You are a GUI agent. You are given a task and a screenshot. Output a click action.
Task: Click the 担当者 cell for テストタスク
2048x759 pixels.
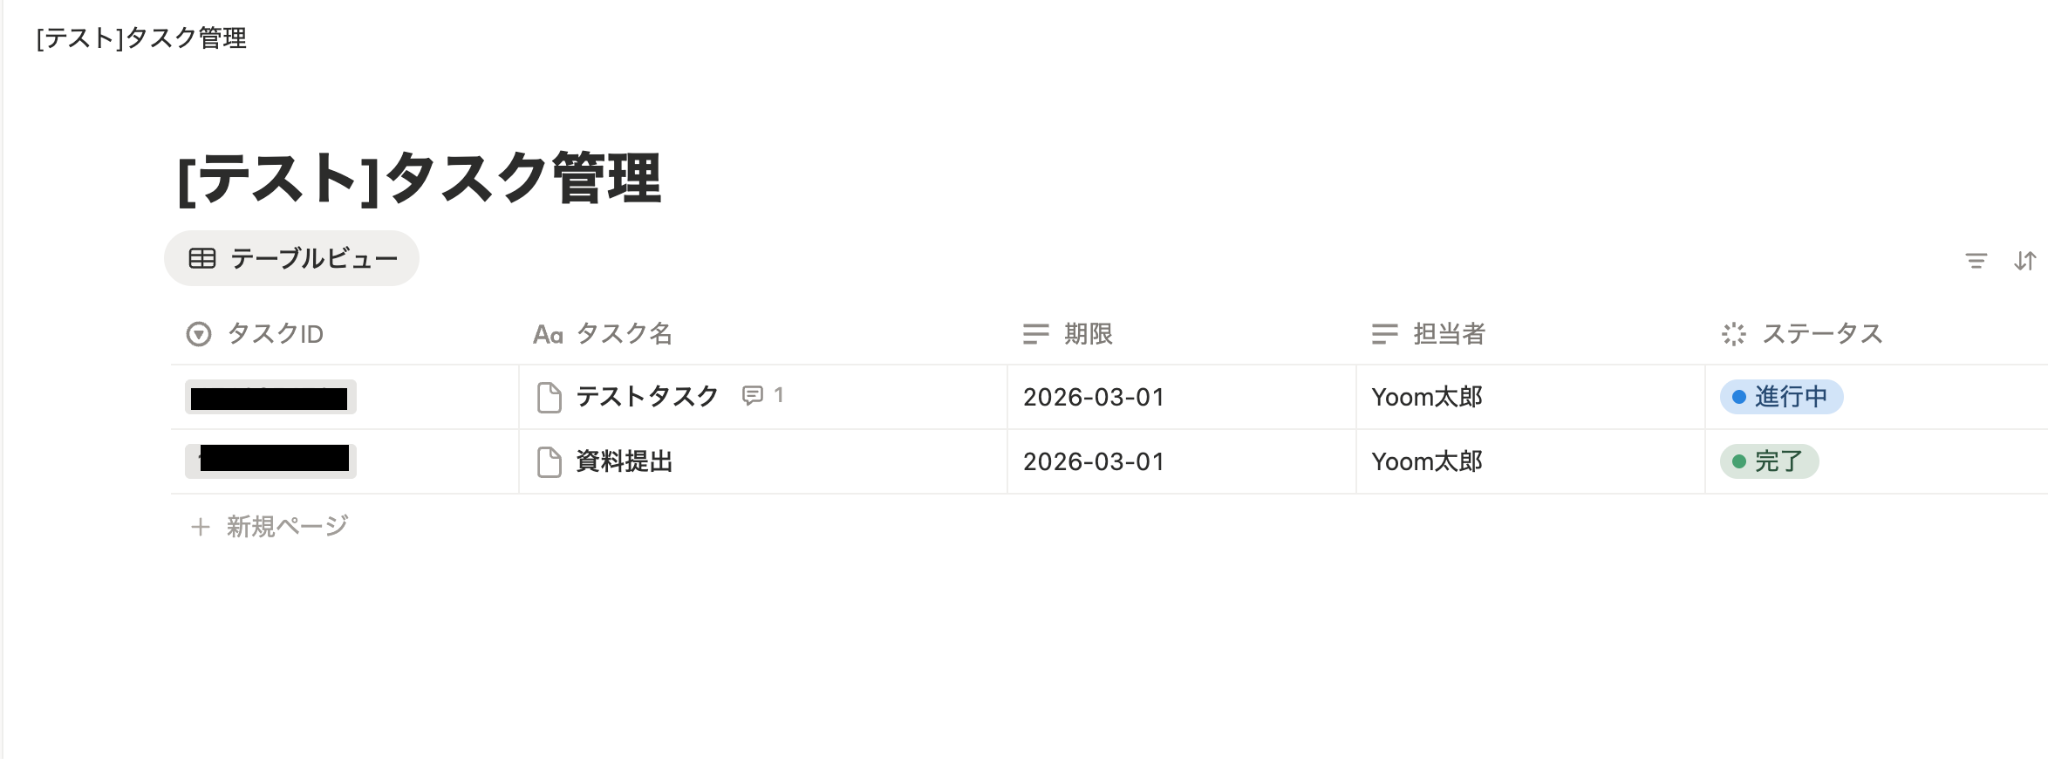pos(1427,397)
